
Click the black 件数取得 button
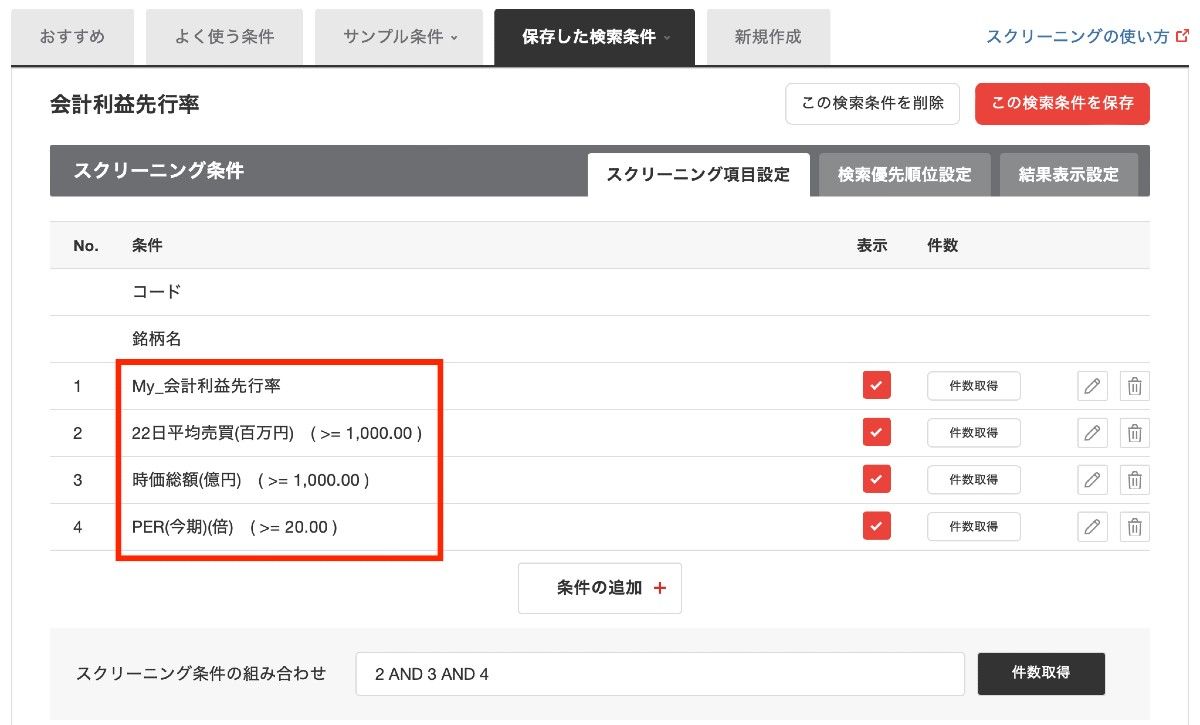pos(1040,673)
